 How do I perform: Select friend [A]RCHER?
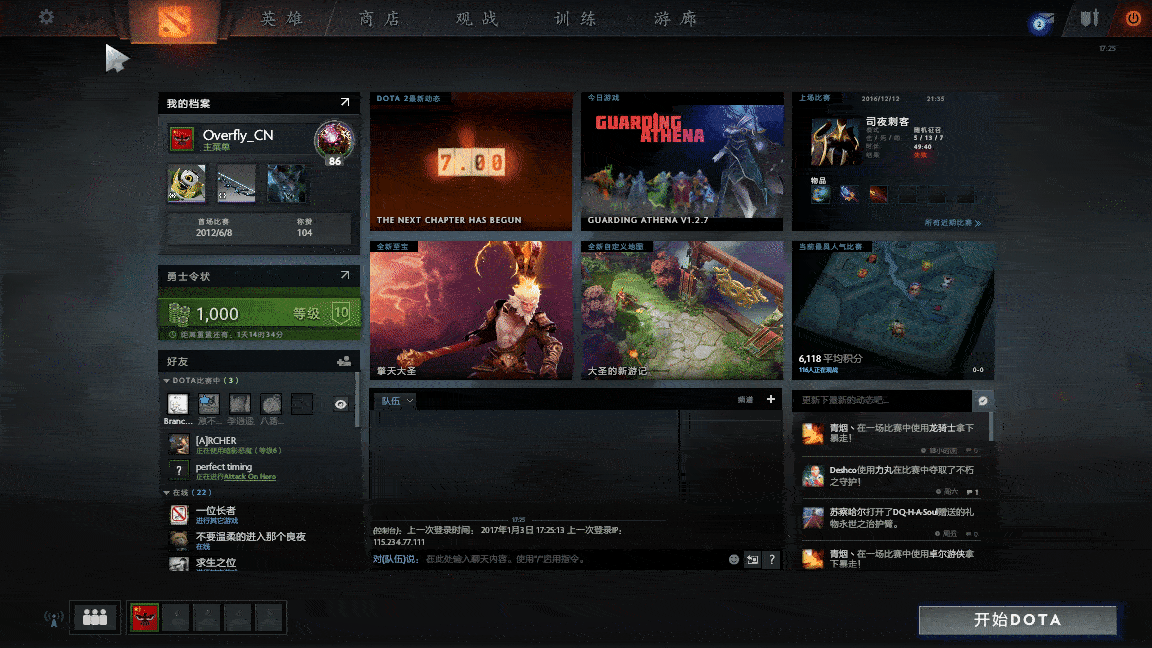(x=260, y=444)
